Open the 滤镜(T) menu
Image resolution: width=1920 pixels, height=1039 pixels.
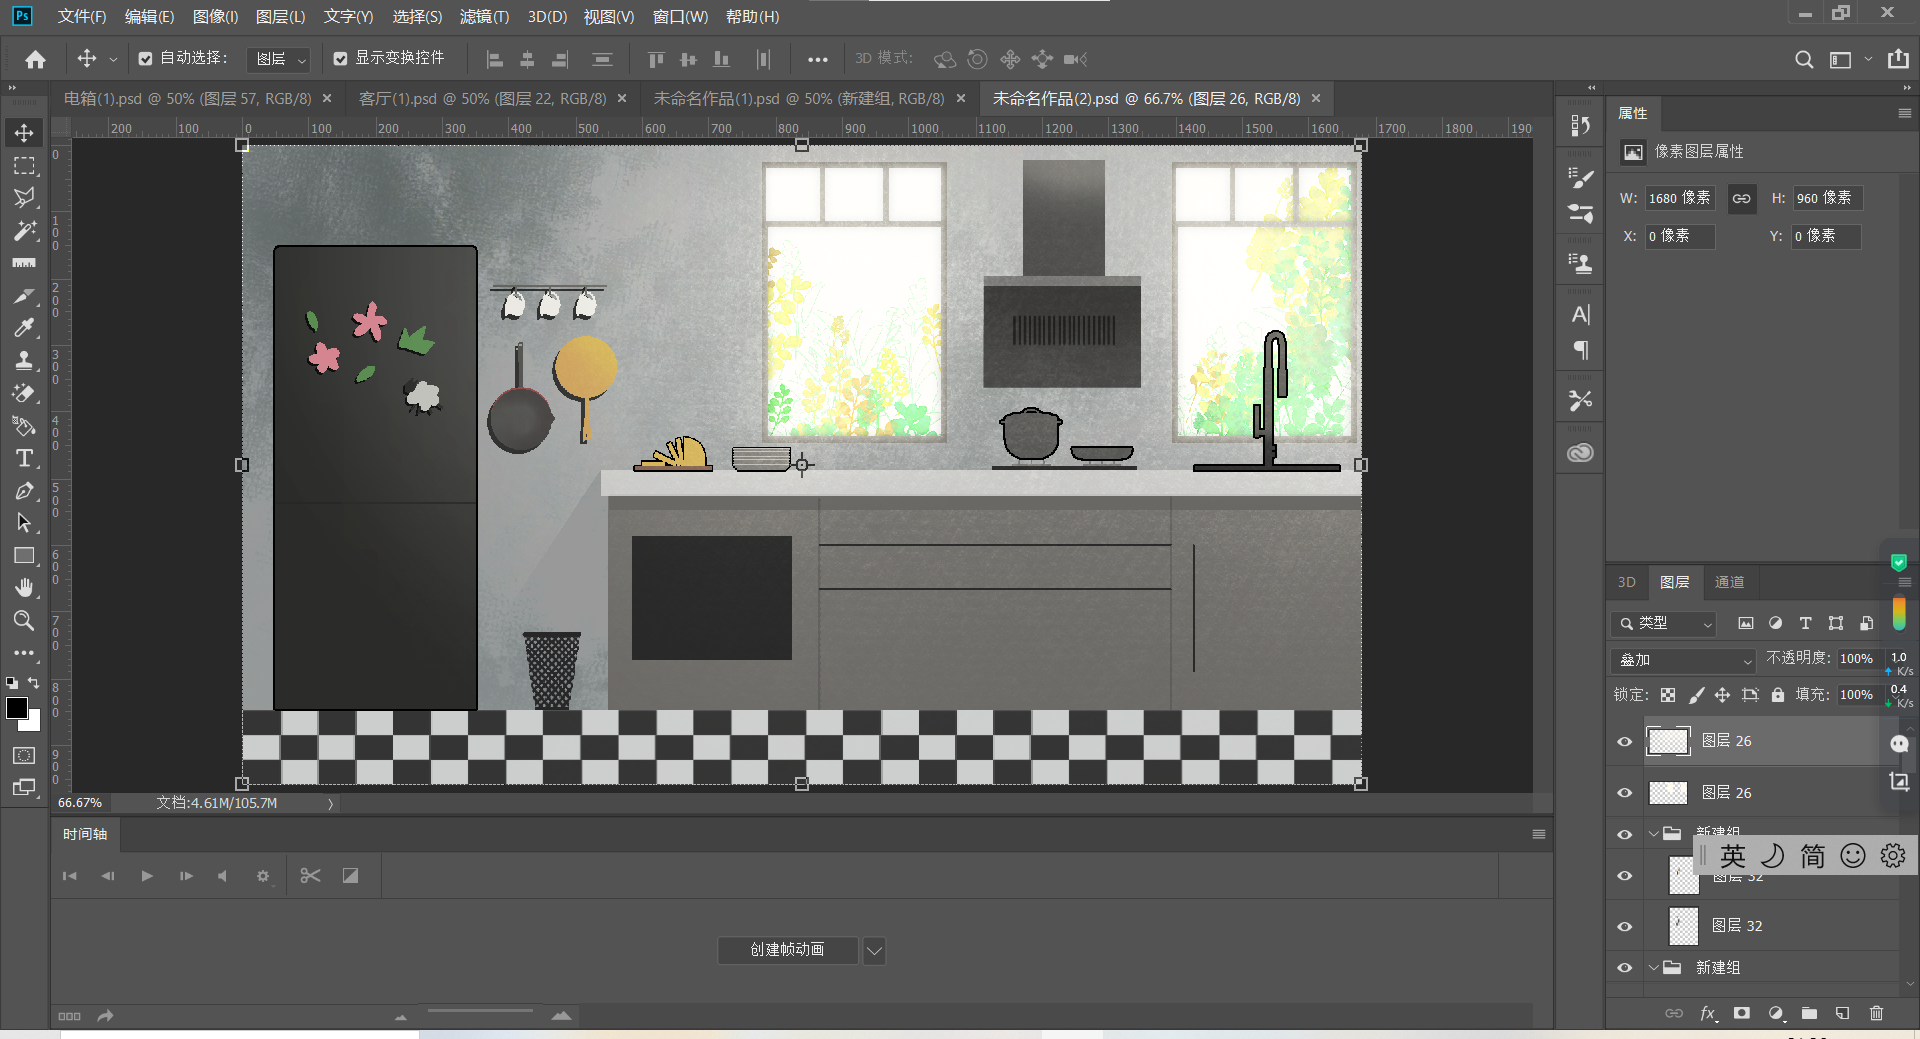tap(484, 17)
